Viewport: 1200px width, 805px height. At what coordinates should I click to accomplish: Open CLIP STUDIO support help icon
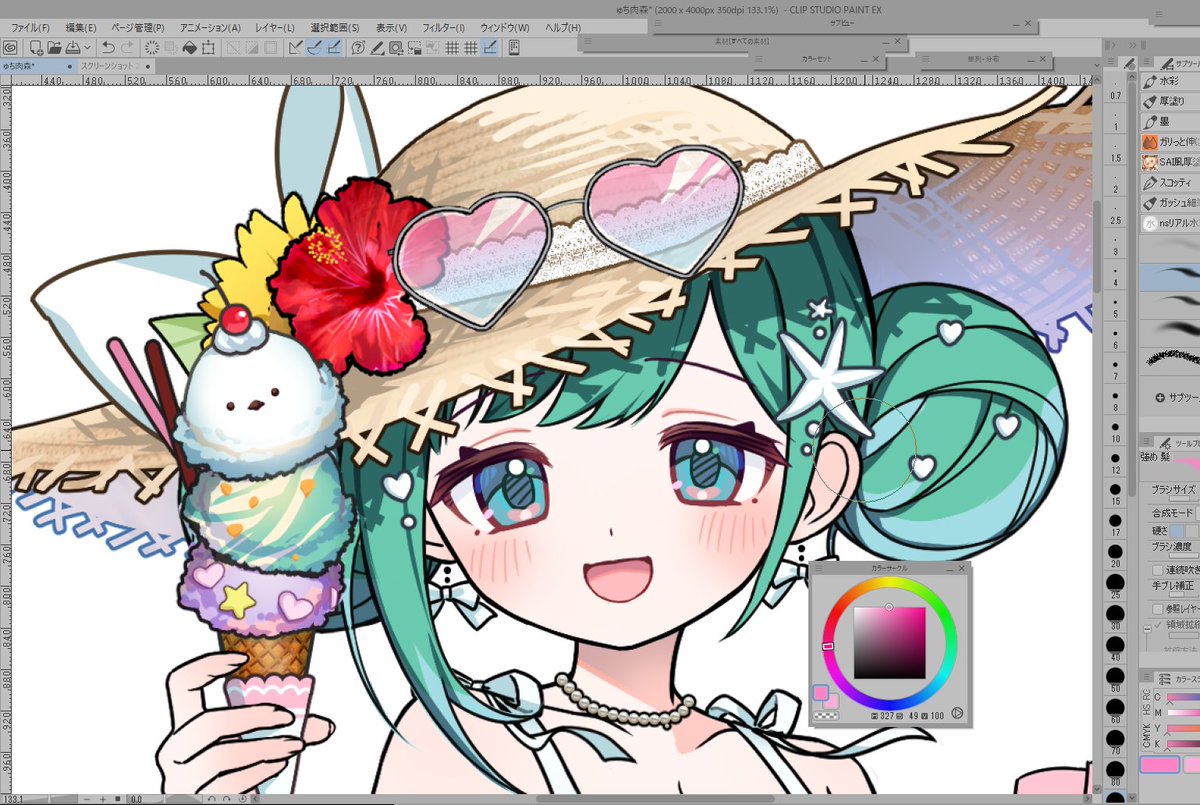[358, 47]
